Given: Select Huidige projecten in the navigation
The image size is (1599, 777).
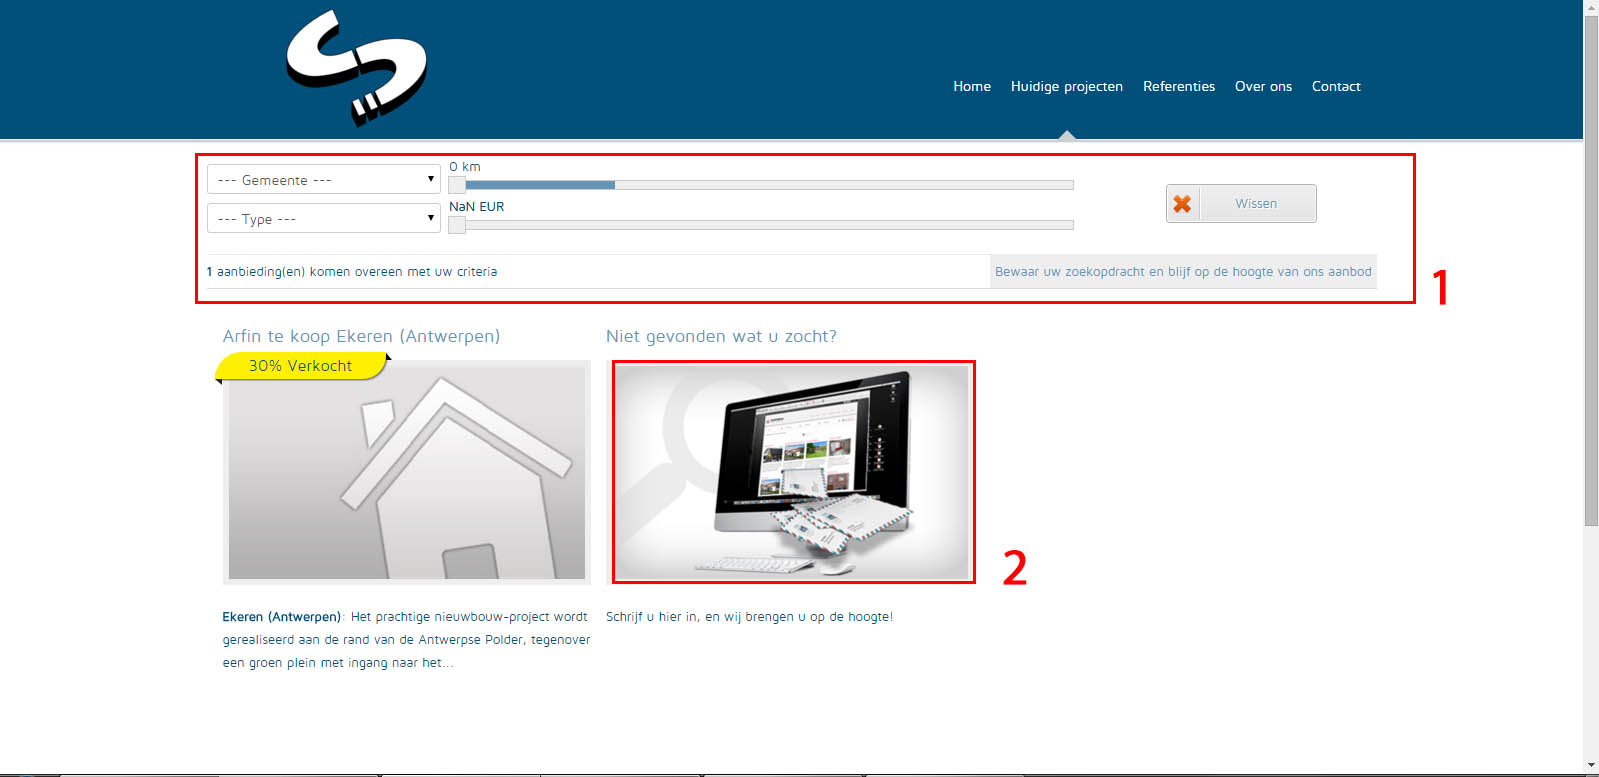Looking at the screenshot, I should 1066,87.
